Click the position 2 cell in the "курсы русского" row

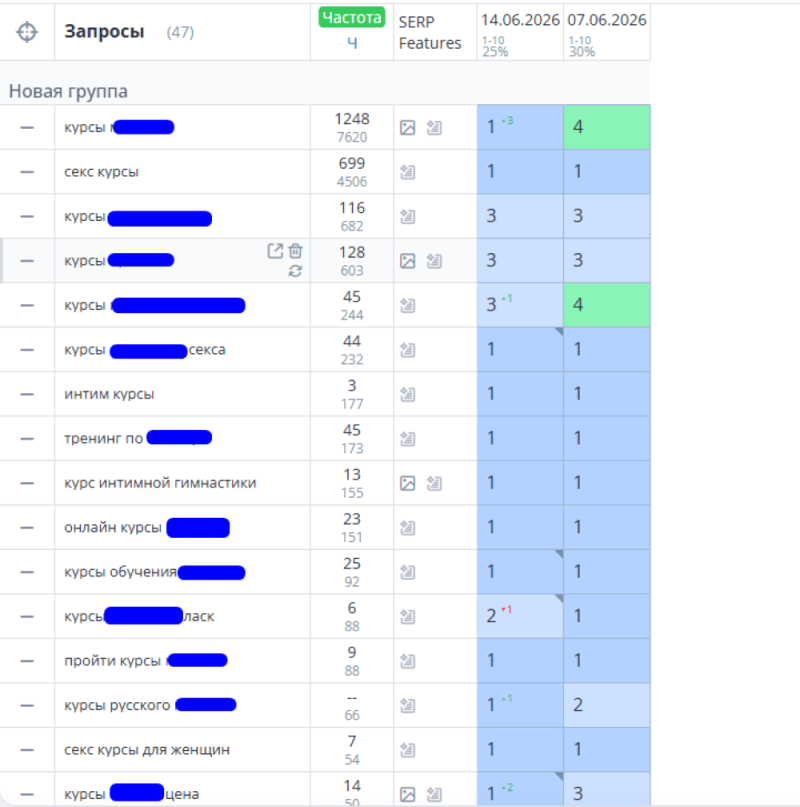[607, 705]
